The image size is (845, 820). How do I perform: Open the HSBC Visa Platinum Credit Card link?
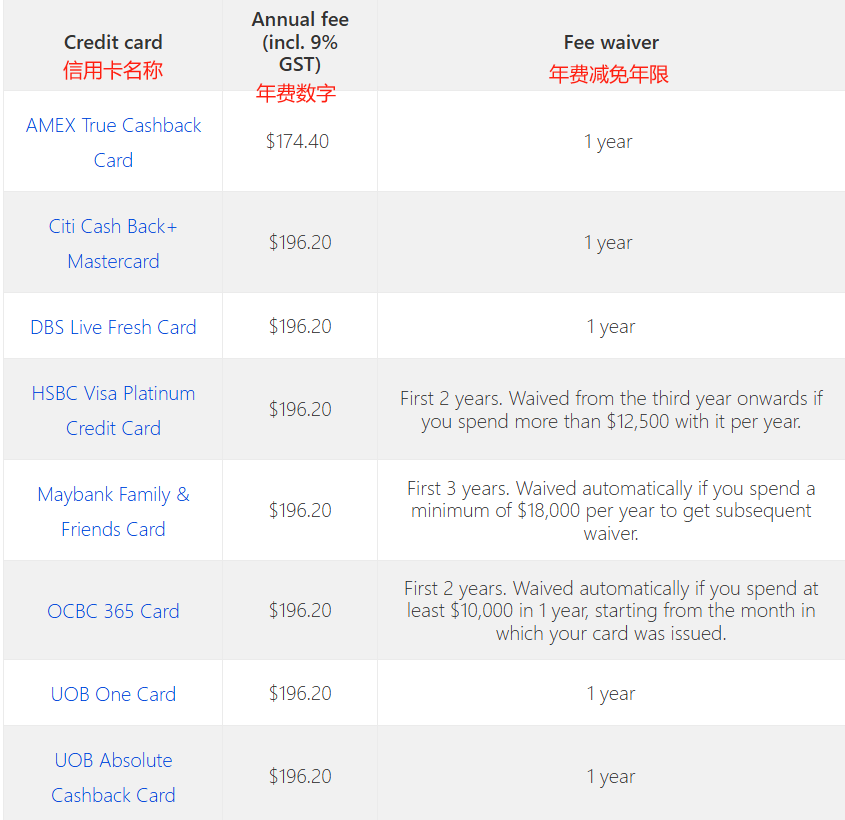coord(113,411)
